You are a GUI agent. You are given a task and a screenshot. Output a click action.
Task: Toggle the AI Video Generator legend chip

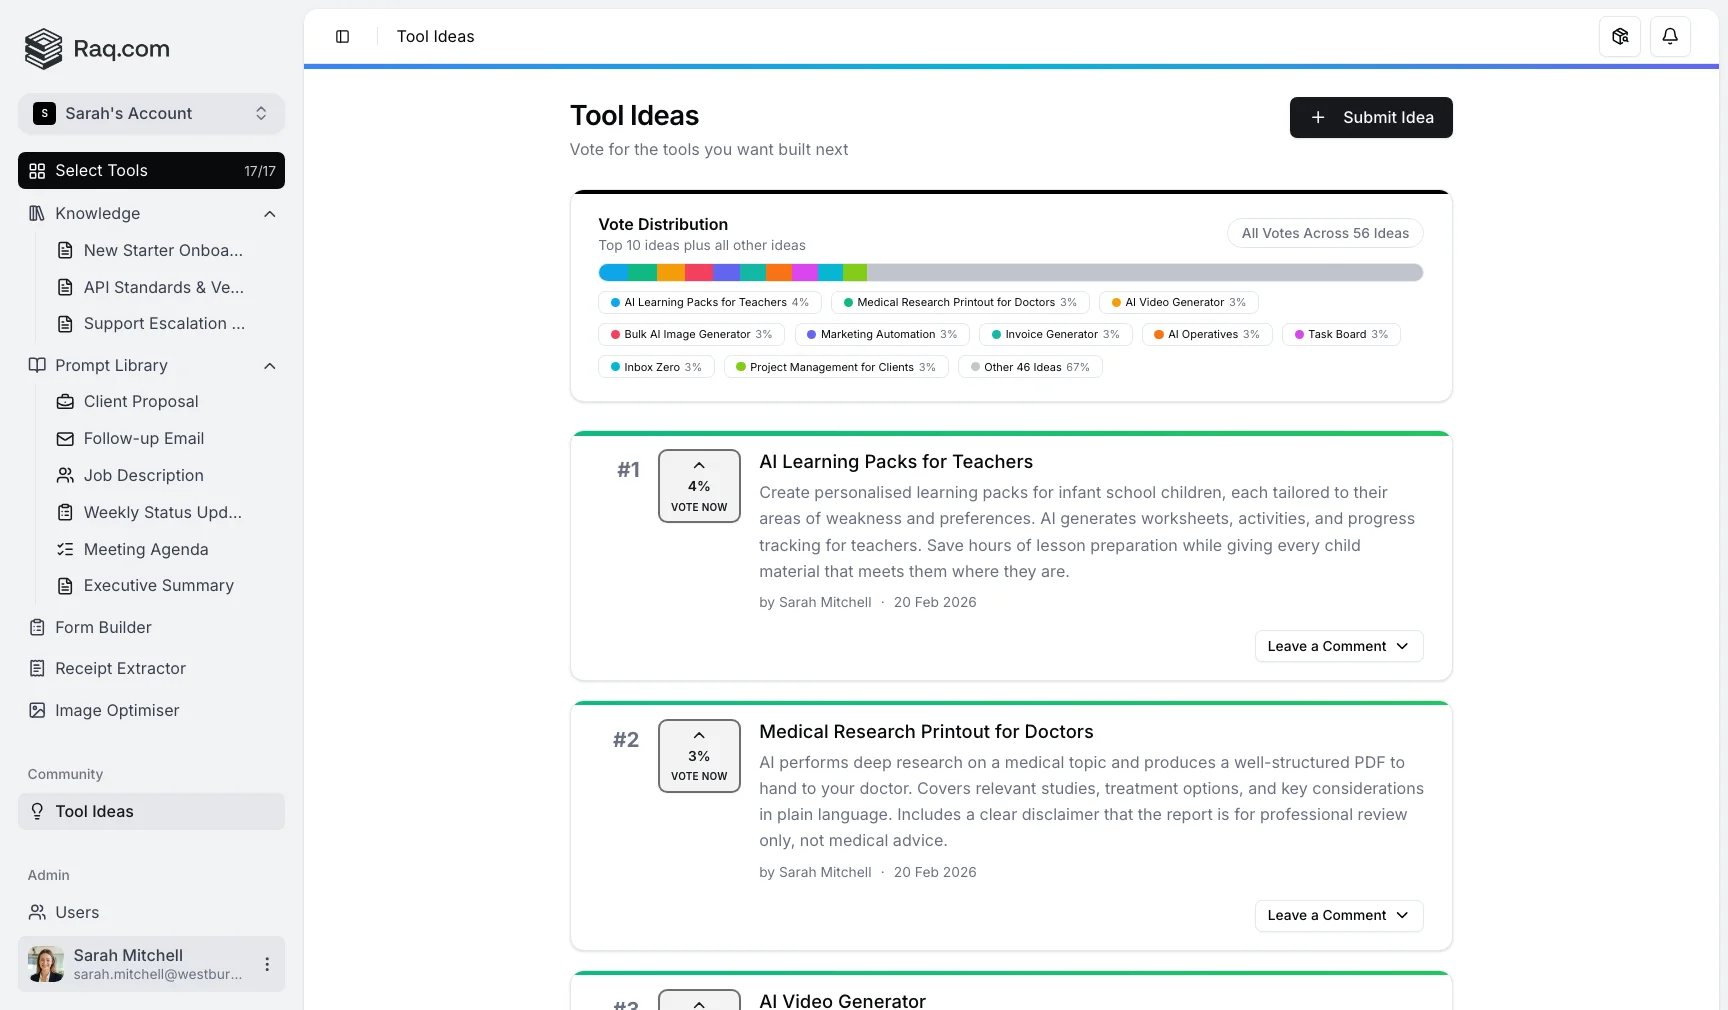1178,302
